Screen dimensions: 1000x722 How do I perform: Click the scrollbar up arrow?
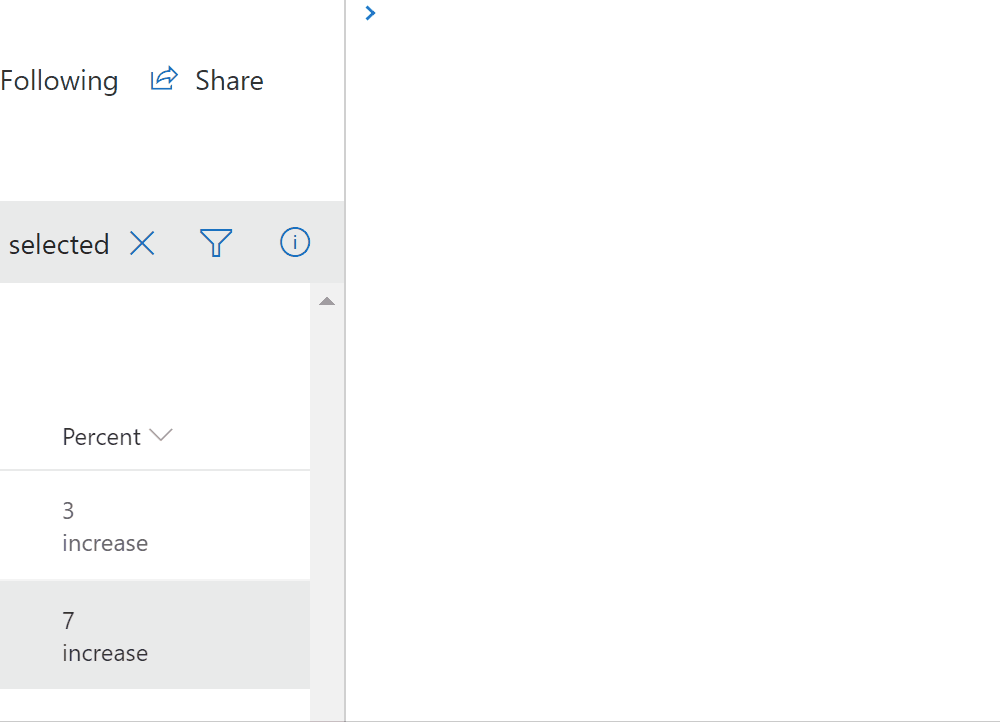click(x=326, y=300)
